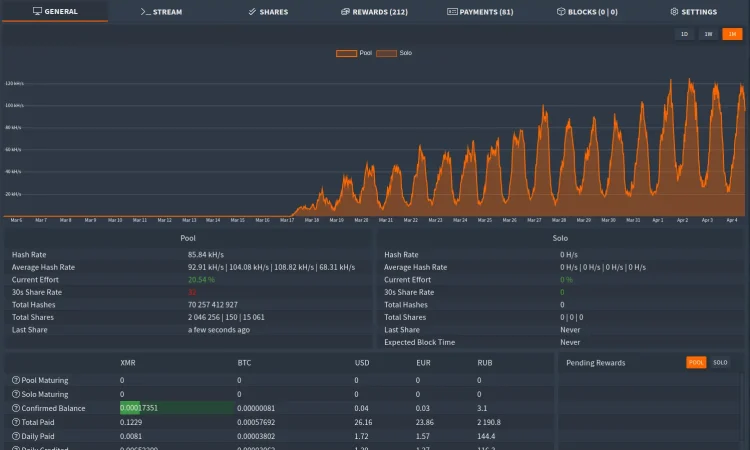Click the BTC column header
The image size is (750, 450).
(244, 362)
